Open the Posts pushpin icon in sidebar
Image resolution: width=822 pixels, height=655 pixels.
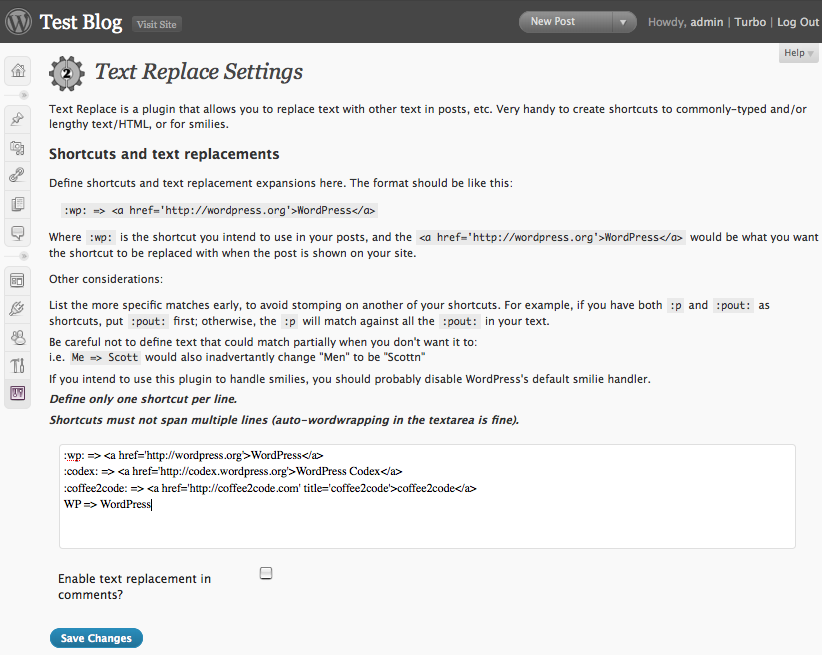coord(18,120)
